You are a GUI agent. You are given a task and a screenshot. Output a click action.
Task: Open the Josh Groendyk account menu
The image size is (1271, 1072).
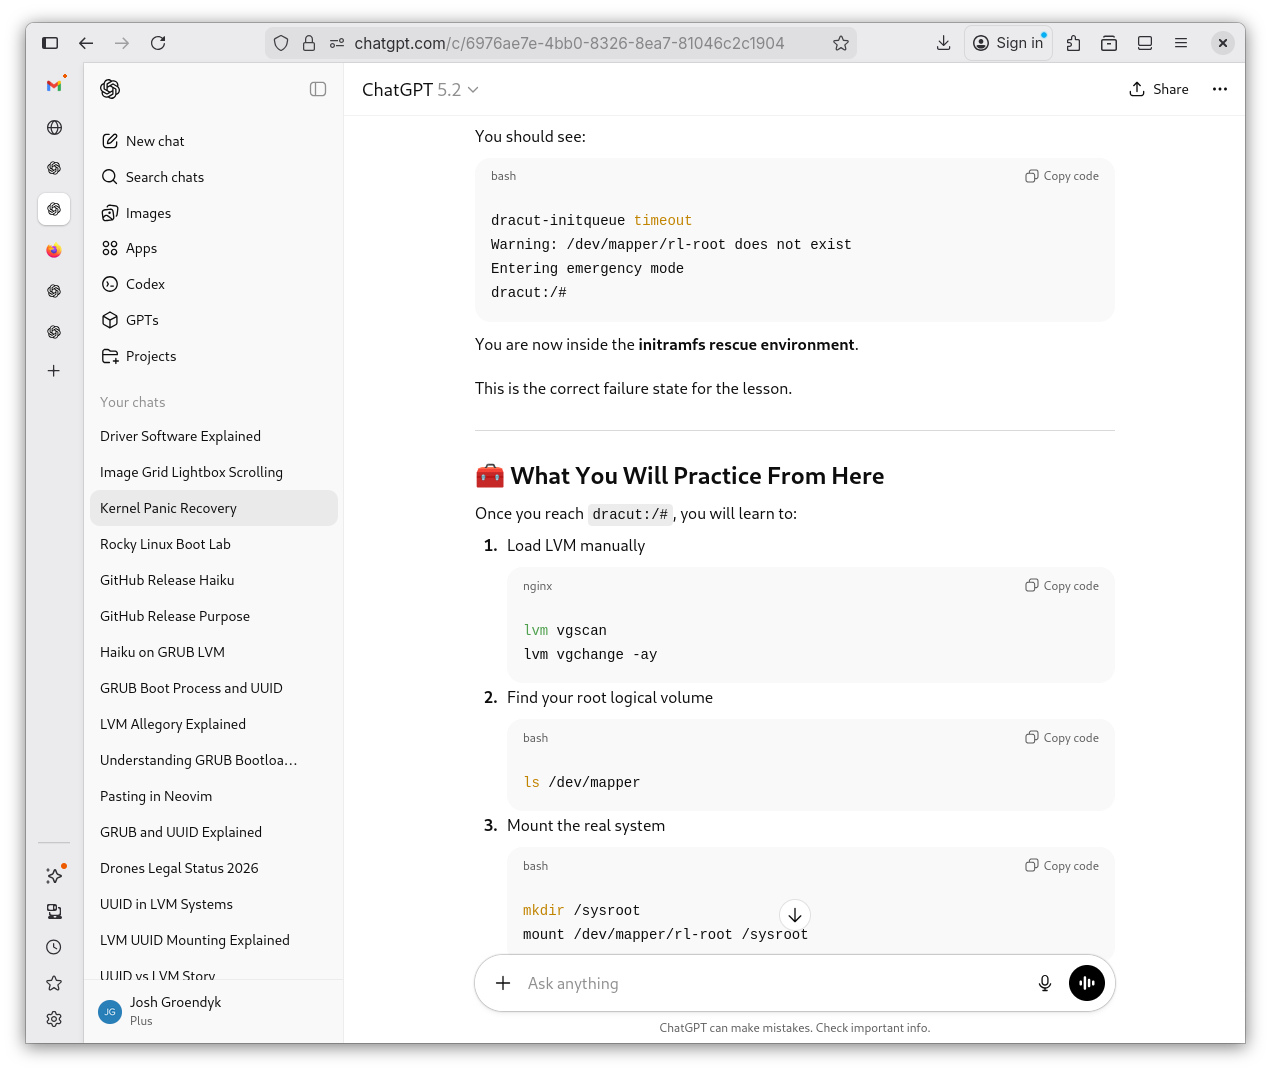click(x=175, y=1010)
